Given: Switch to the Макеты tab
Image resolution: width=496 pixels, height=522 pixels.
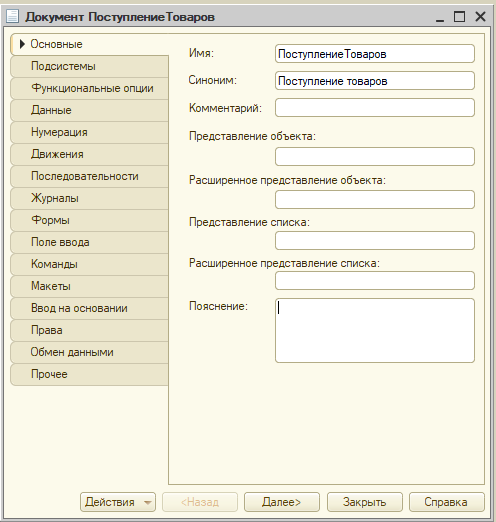Looking at the screenshot, I should point(89,286).
